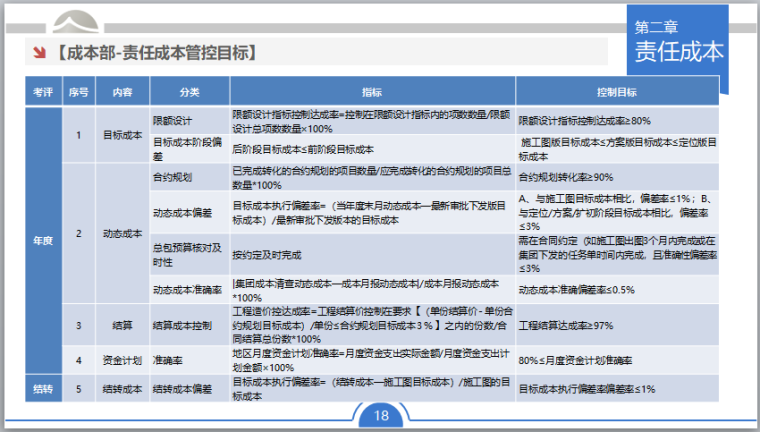Viewport: 760px width, 432px height.
Task: Click the 考评 column header
Action: pos(43,92)
